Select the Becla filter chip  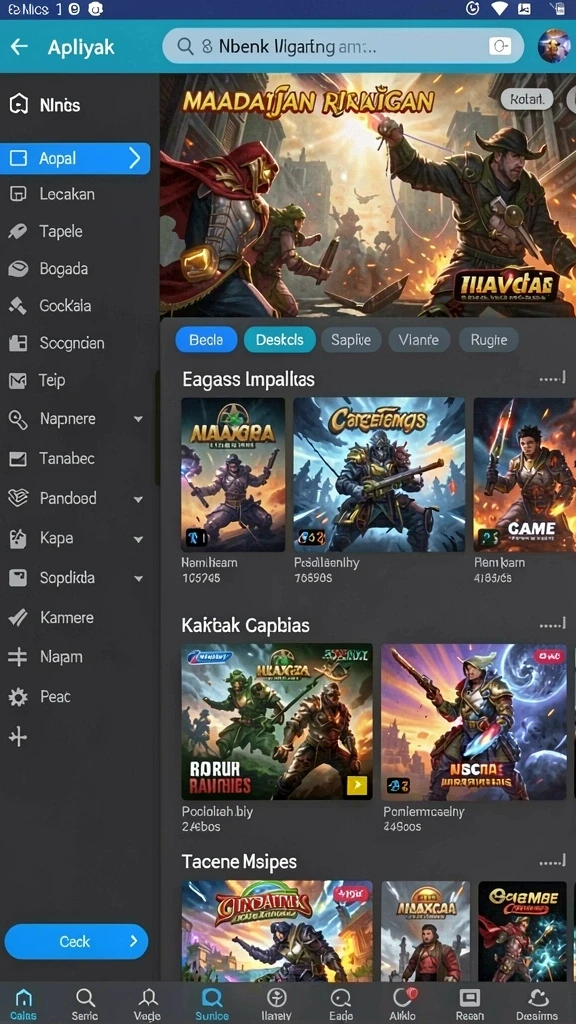point(206,340)
